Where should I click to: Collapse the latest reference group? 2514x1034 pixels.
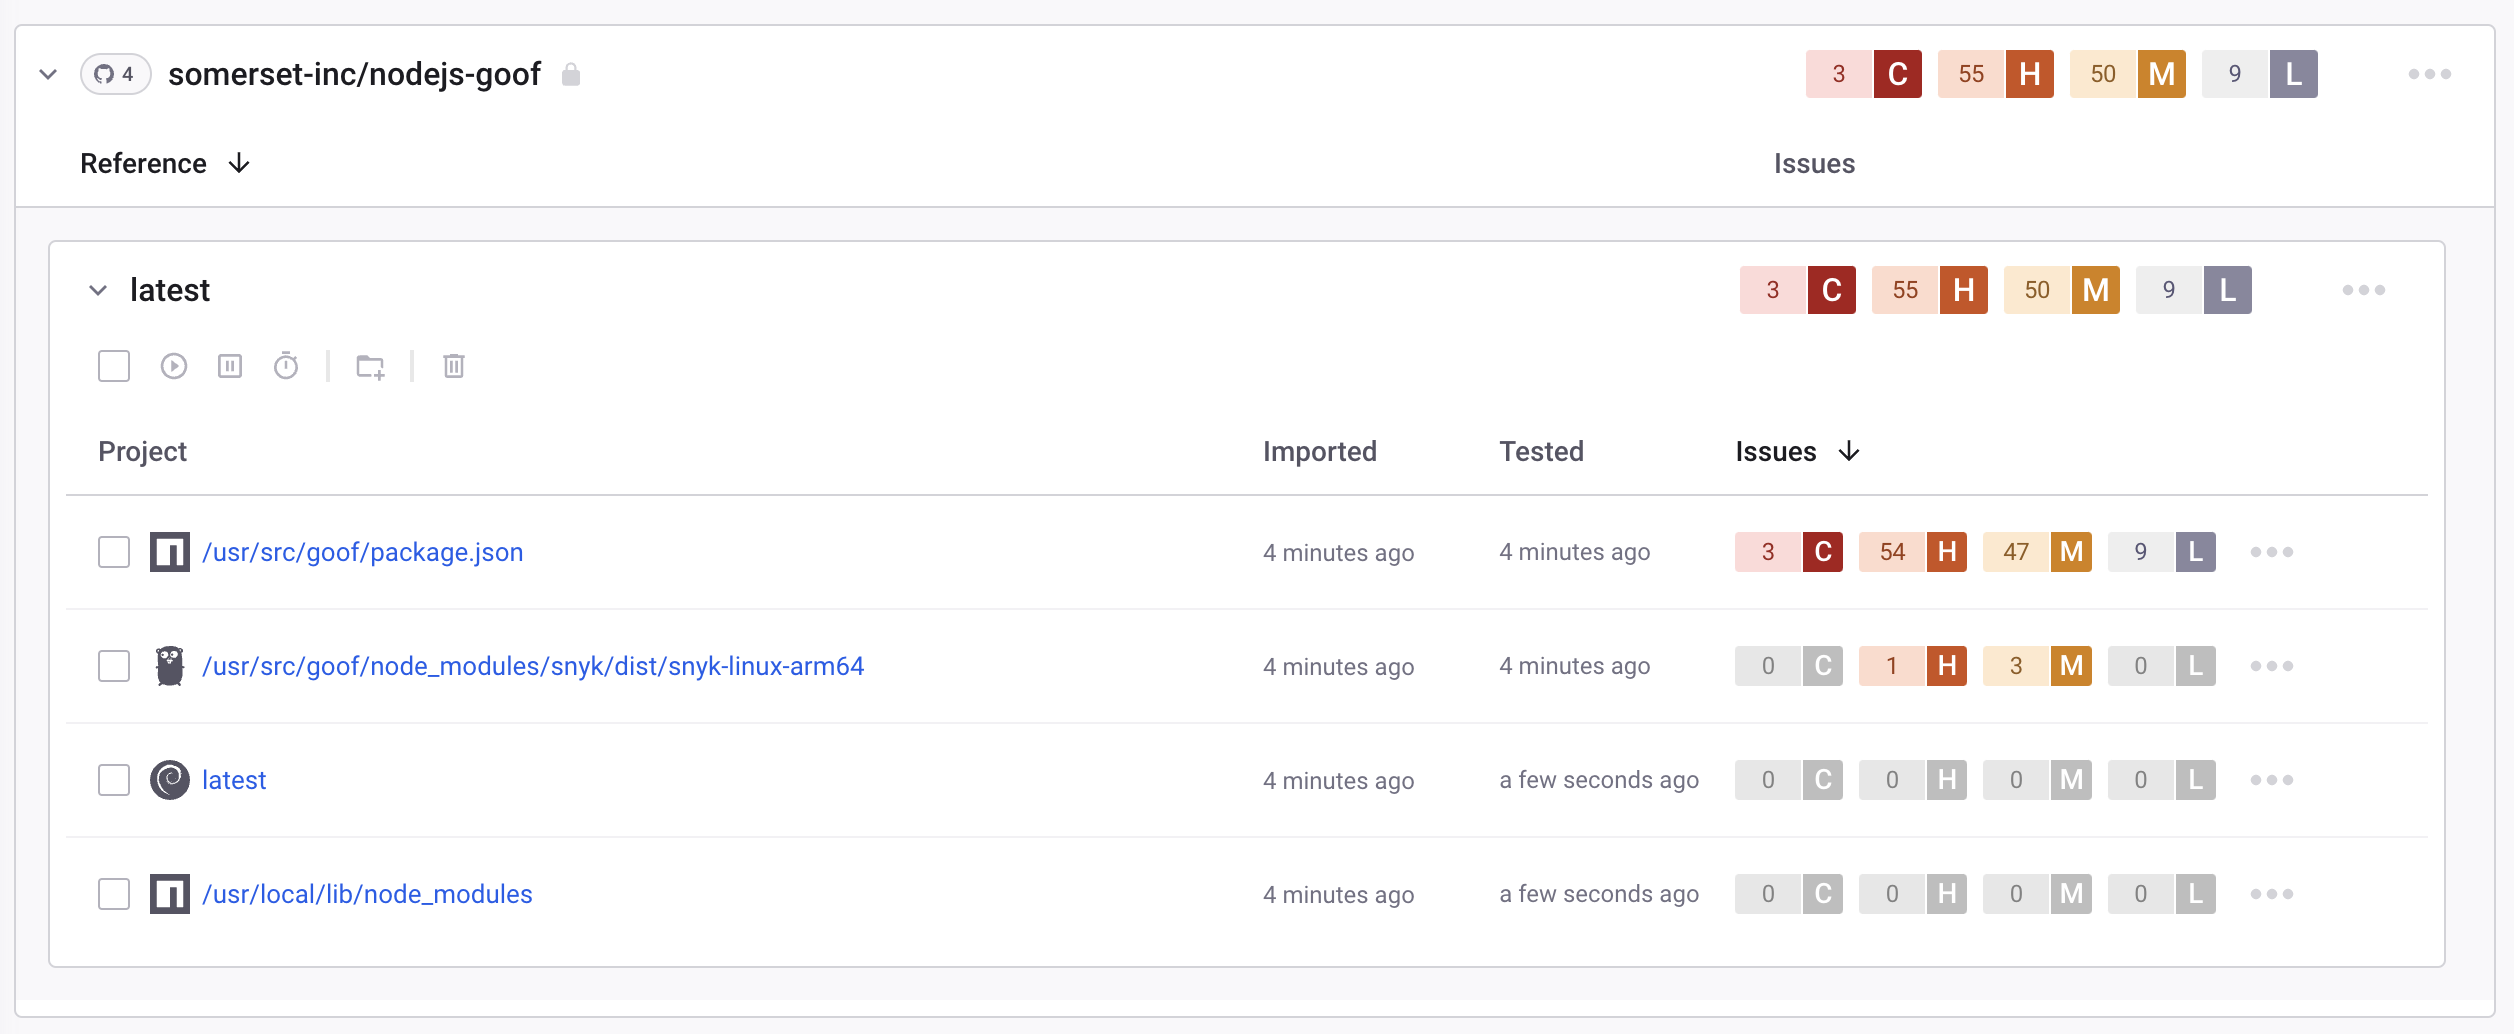(x=98, y=291)
